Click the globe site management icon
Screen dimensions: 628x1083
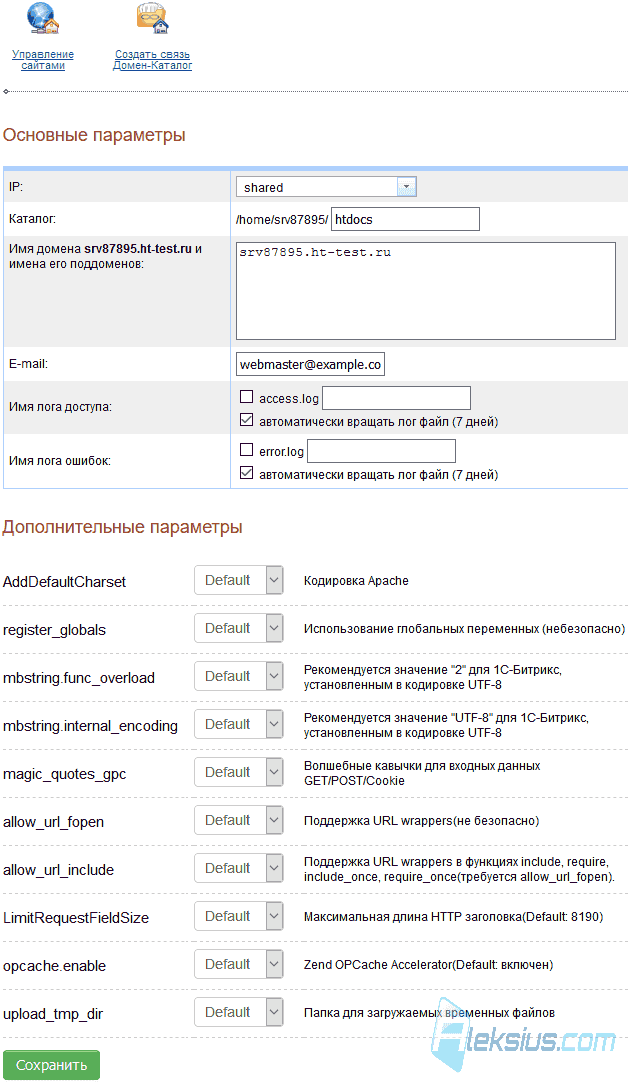43,19
